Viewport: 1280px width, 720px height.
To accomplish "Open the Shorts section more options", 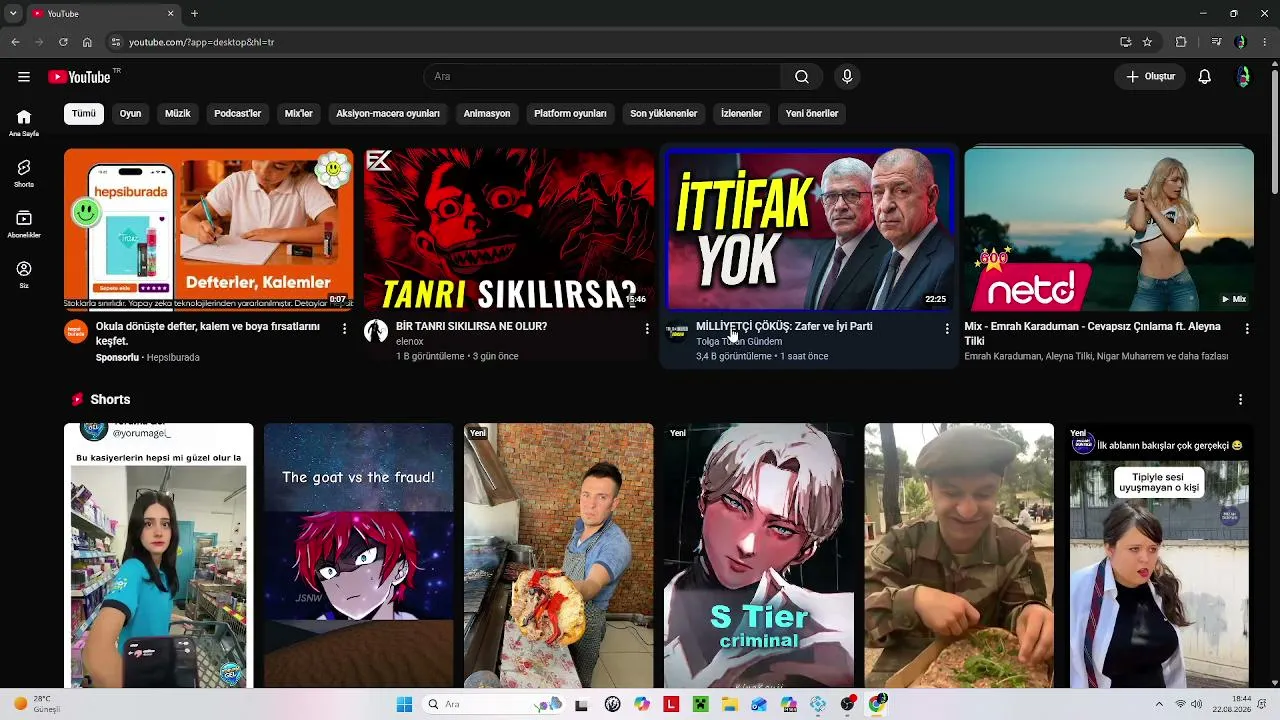I will [x=1241, y=399].
